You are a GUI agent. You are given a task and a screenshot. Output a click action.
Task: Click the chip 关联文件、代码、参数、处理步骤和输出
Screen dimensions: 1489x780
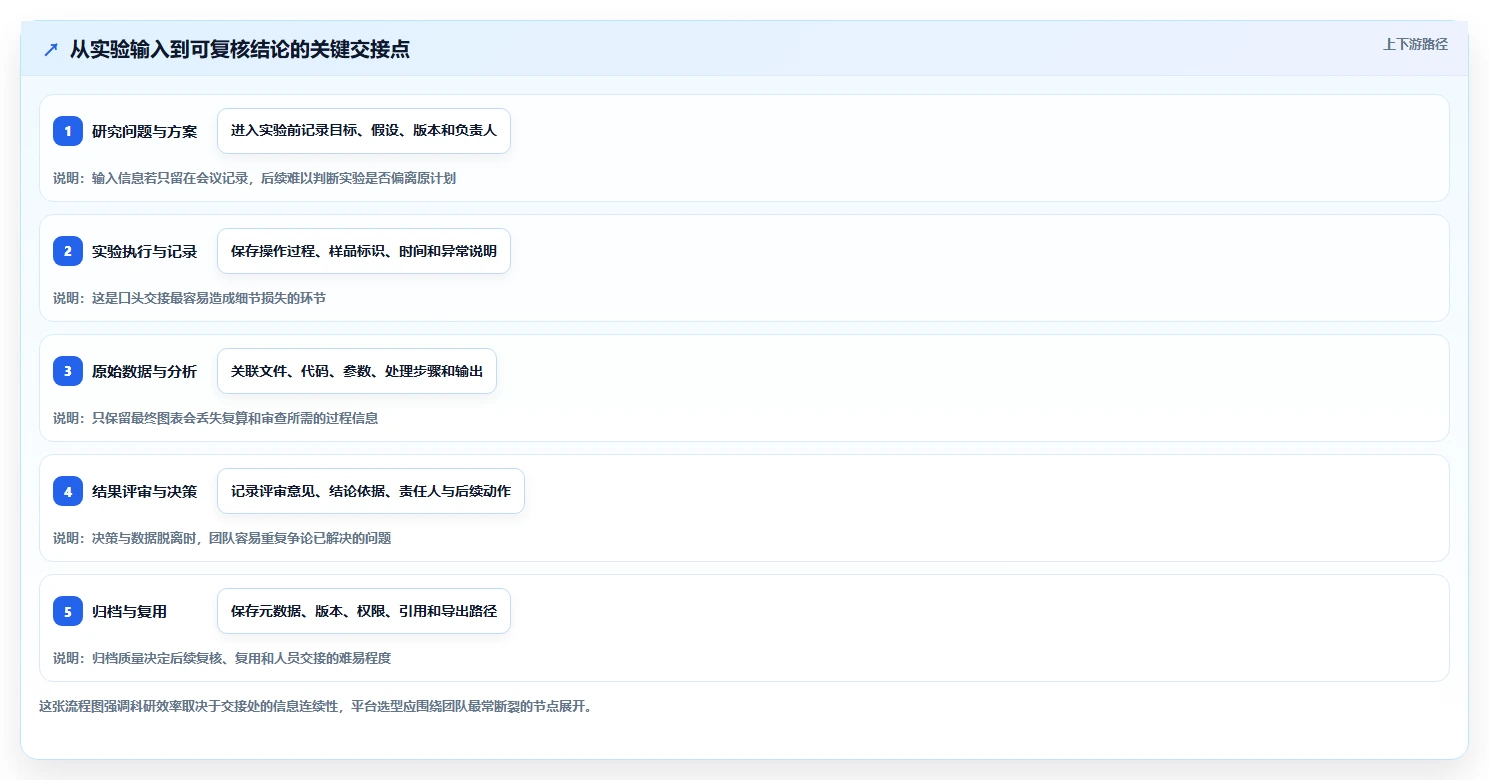(357, 371)
